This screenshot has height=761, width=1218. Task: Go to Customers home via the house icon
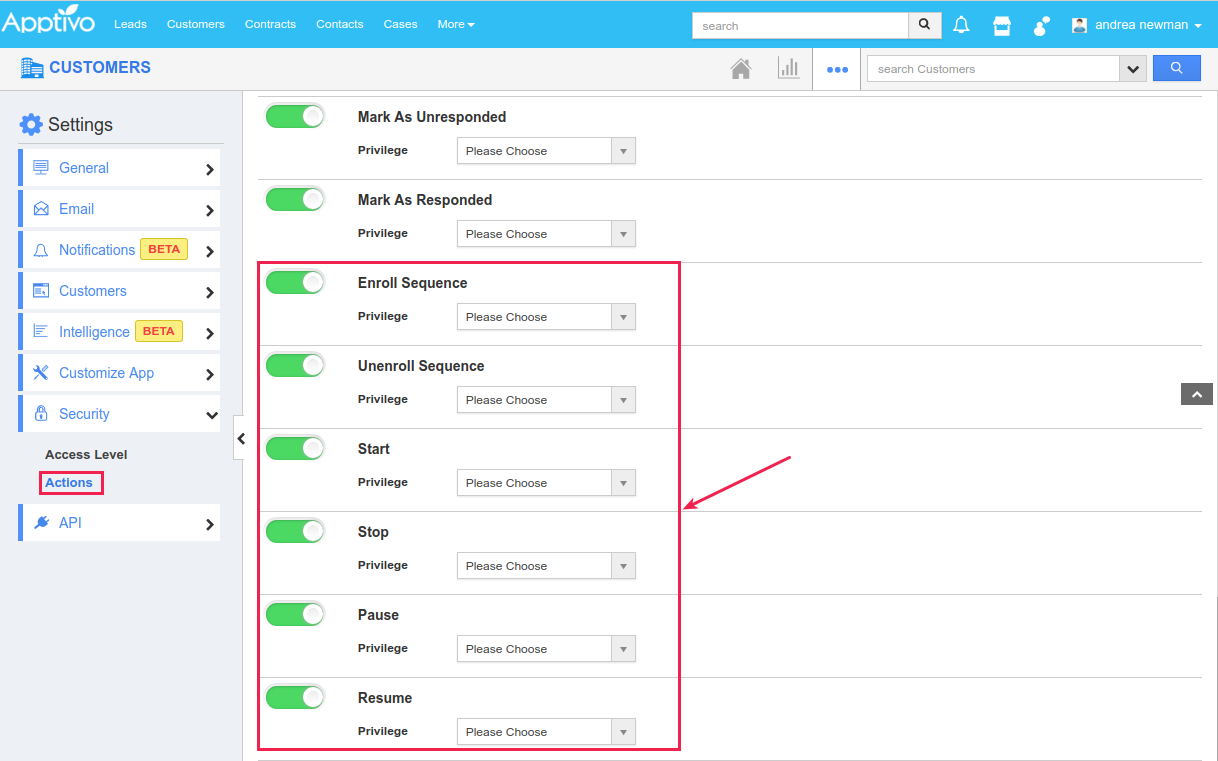tap(741, 68)
